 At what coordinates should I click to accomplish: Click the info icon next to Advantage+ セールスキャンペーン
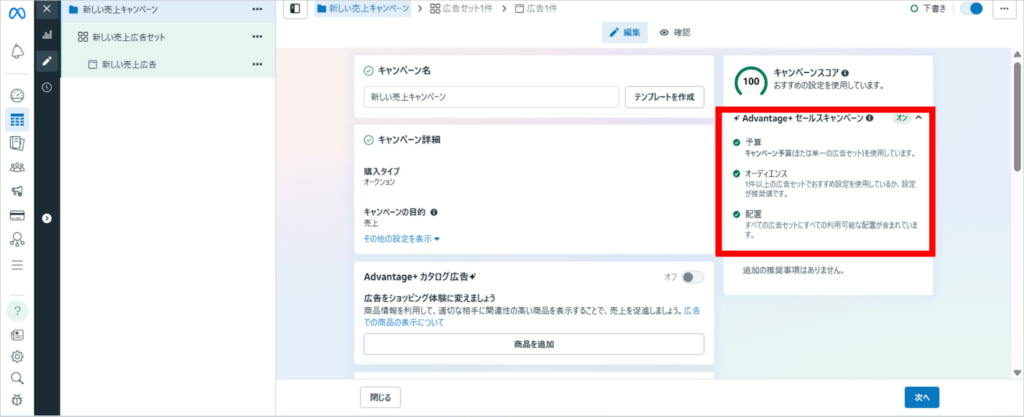[x=869, y=119]
